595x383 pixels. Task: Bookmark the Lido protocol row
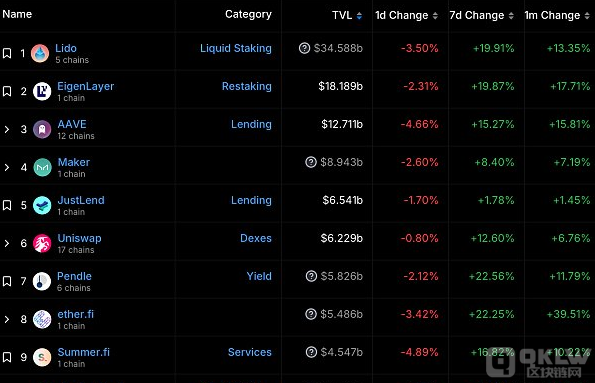pyautogui.click(x=7, y=53)
